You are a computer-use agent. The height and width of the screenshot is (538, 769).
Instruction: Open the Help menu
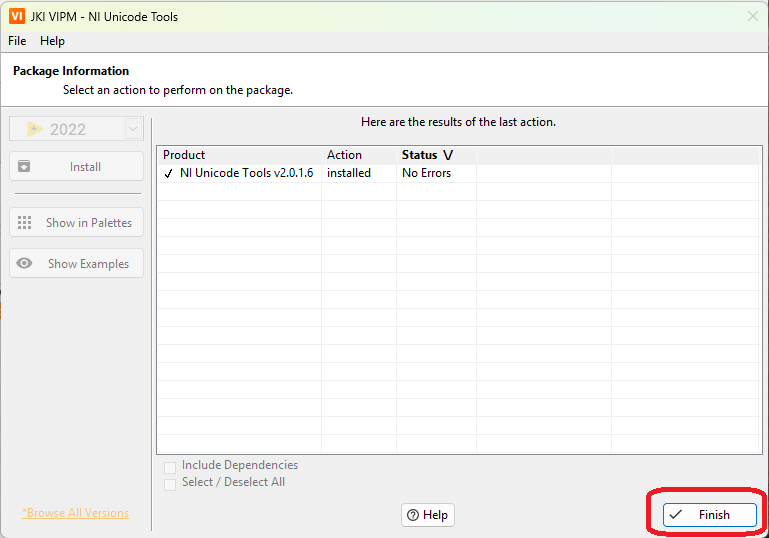pyautogui.click(x=52, y=41)
